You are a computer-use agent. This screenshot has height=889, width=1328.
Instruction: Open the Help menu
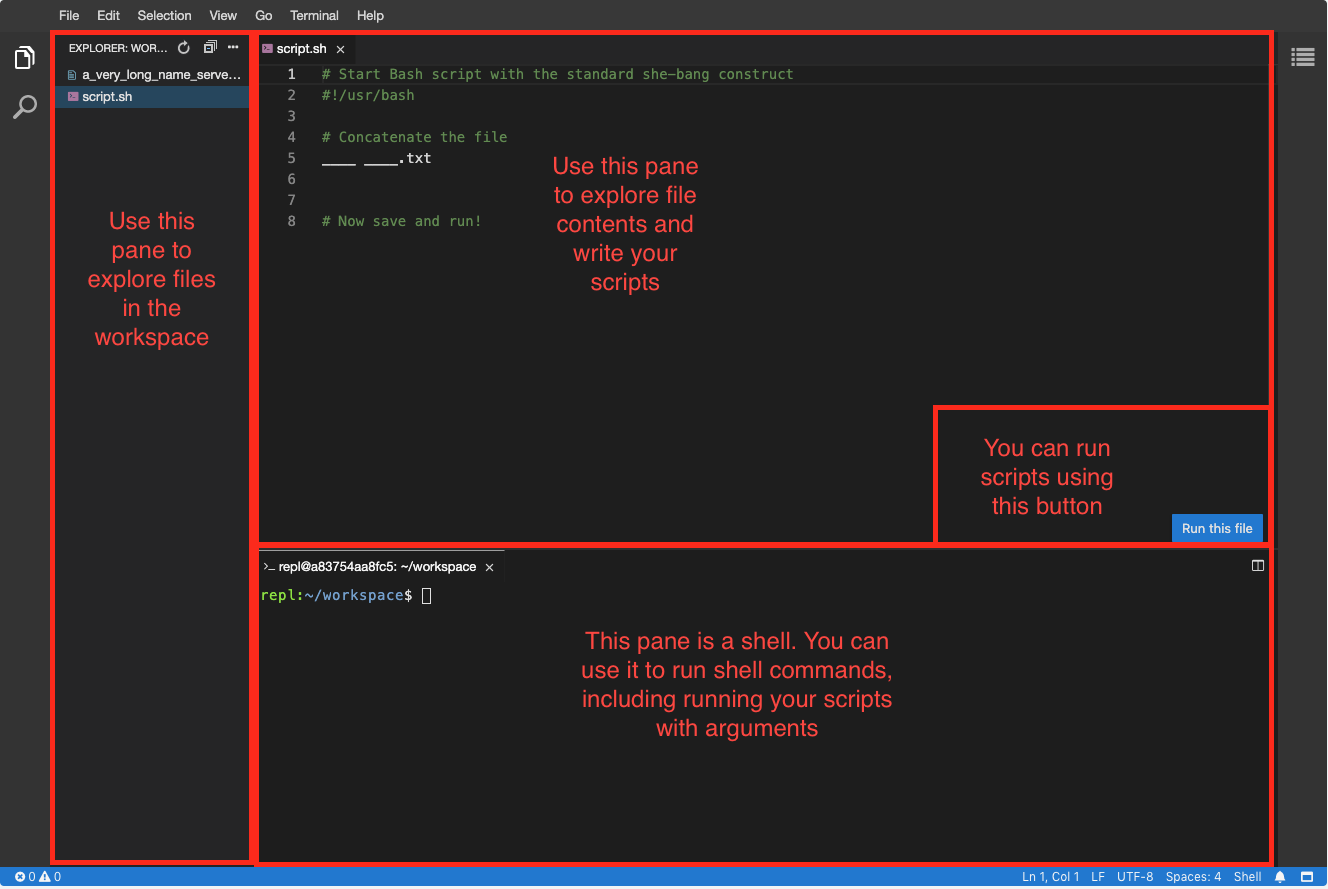370,15
